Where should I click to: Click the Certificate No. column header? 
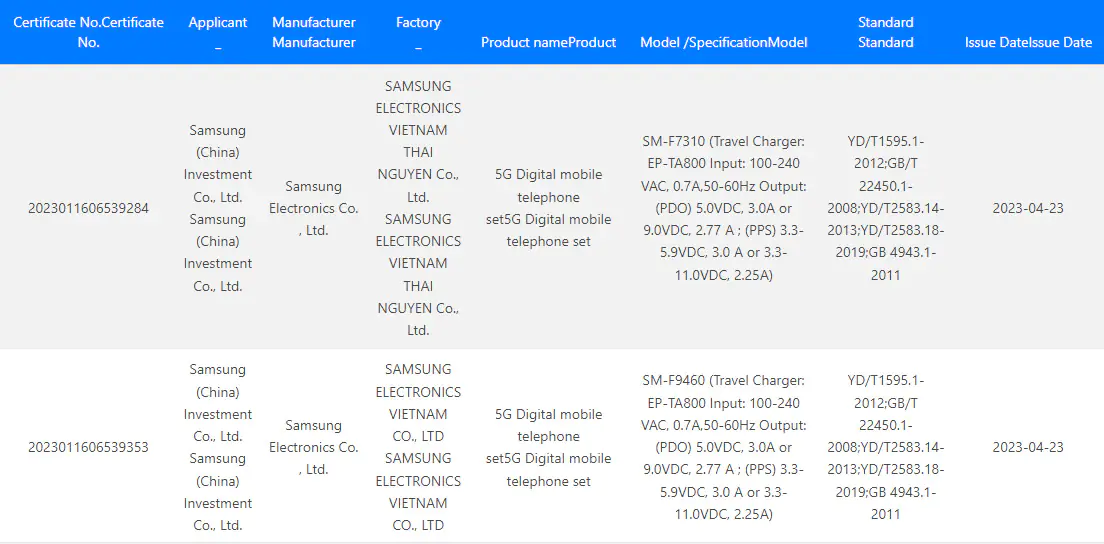click(x=89, y=32)
